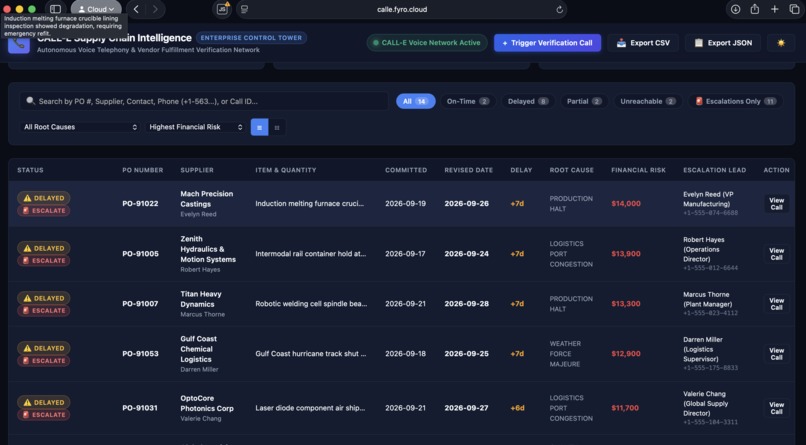Click Weather Force Majeure root cause
The width and height of the screenshot is (806, 445).
pyautogui.click(x=564, y=354)
